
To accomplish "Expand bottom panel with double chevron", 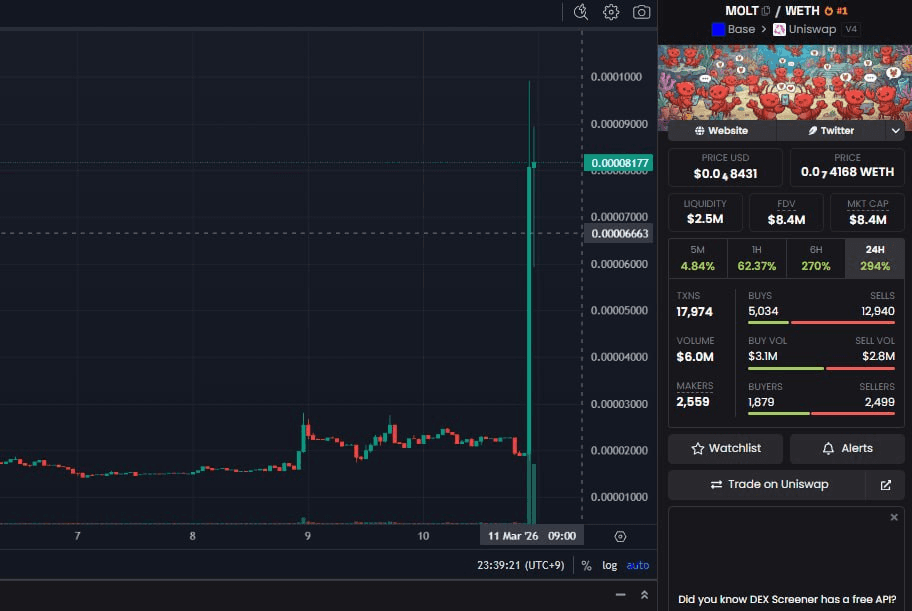I will click(x=644, y=595).
